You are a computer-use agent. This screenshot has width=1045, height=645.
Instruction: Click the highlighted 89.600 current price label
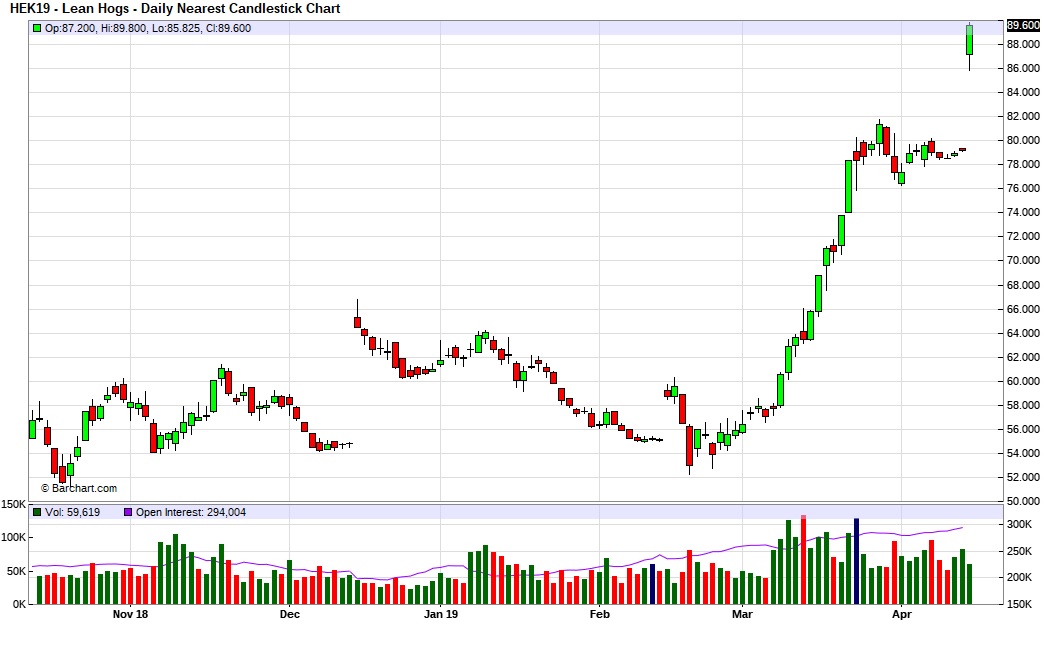coord(1023,25)
